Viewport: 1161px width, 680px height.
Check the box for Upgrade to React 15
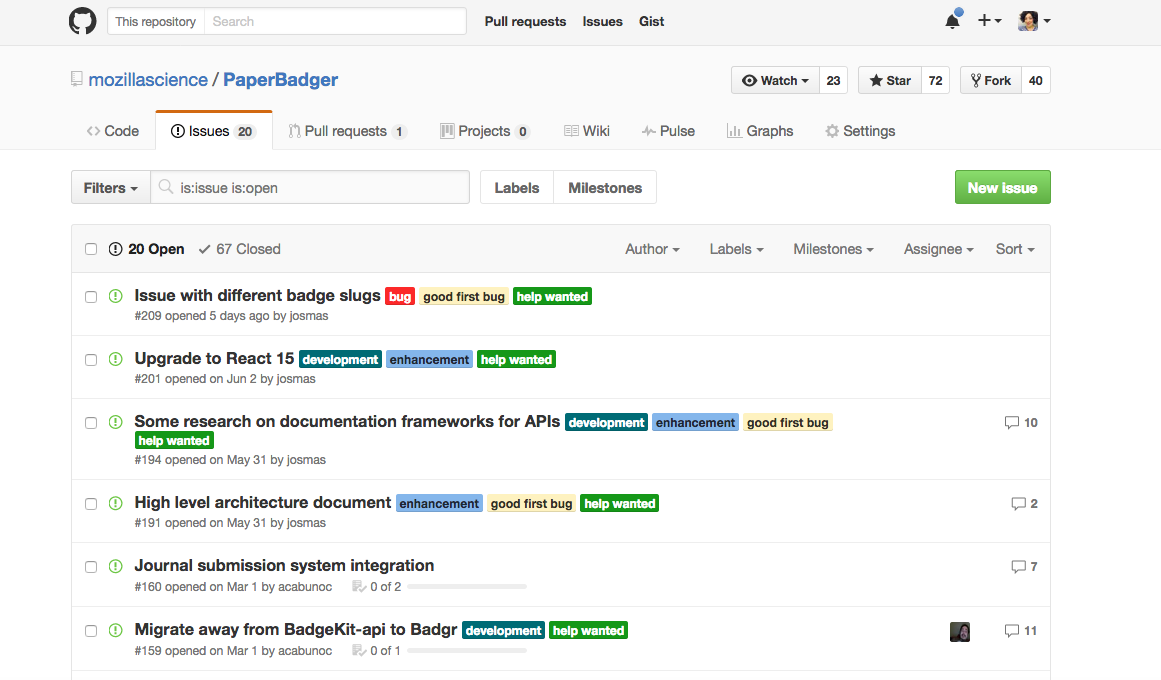pyautogui.click(x=91, y=360)
